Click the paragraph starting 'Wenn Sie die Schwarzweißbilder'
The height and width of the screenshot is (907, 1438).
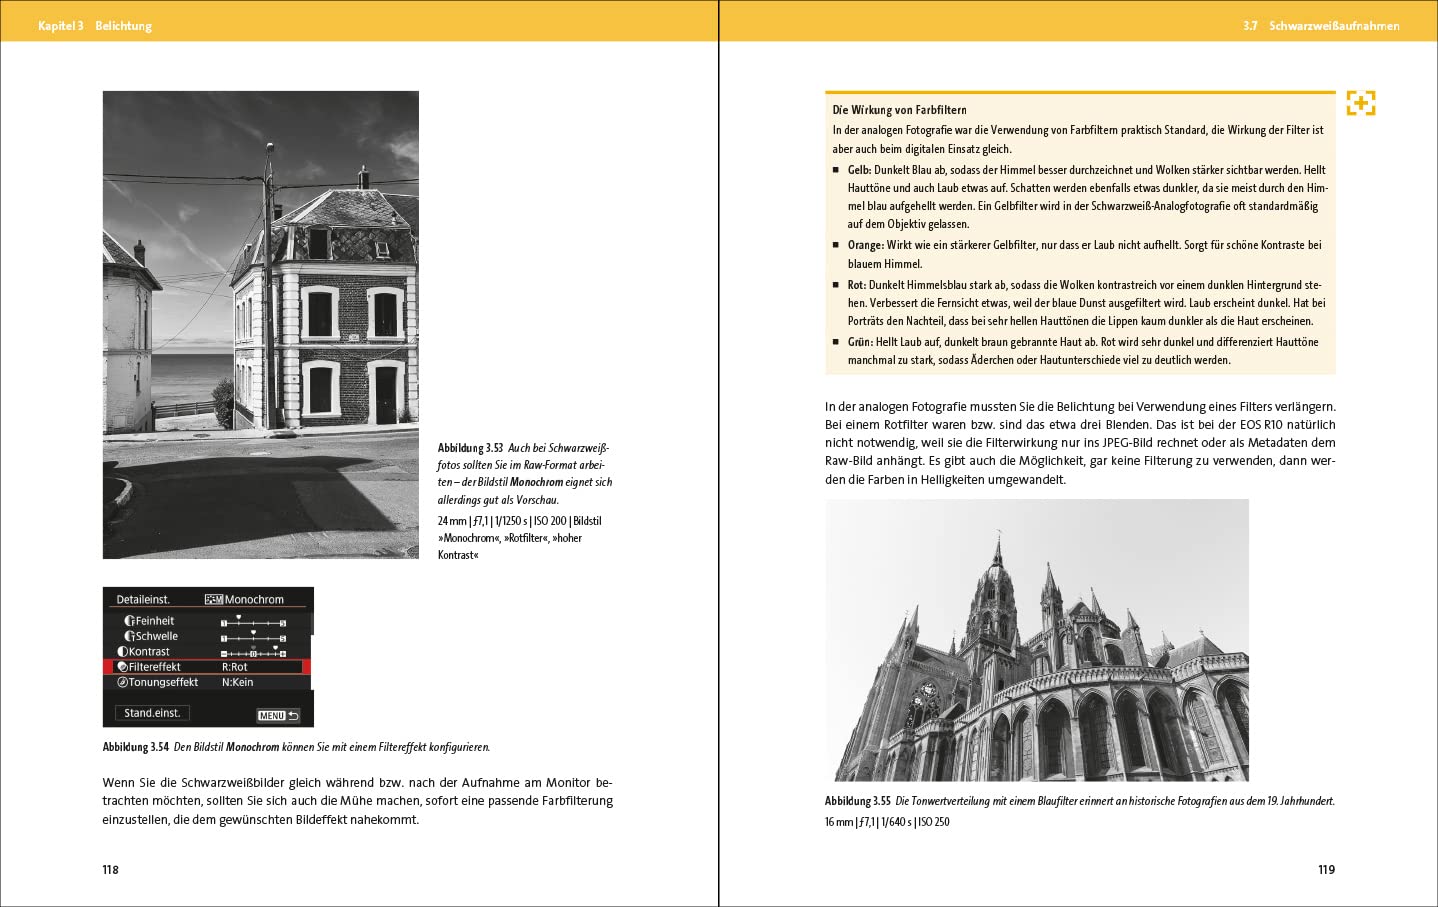(x=357, y=801)
